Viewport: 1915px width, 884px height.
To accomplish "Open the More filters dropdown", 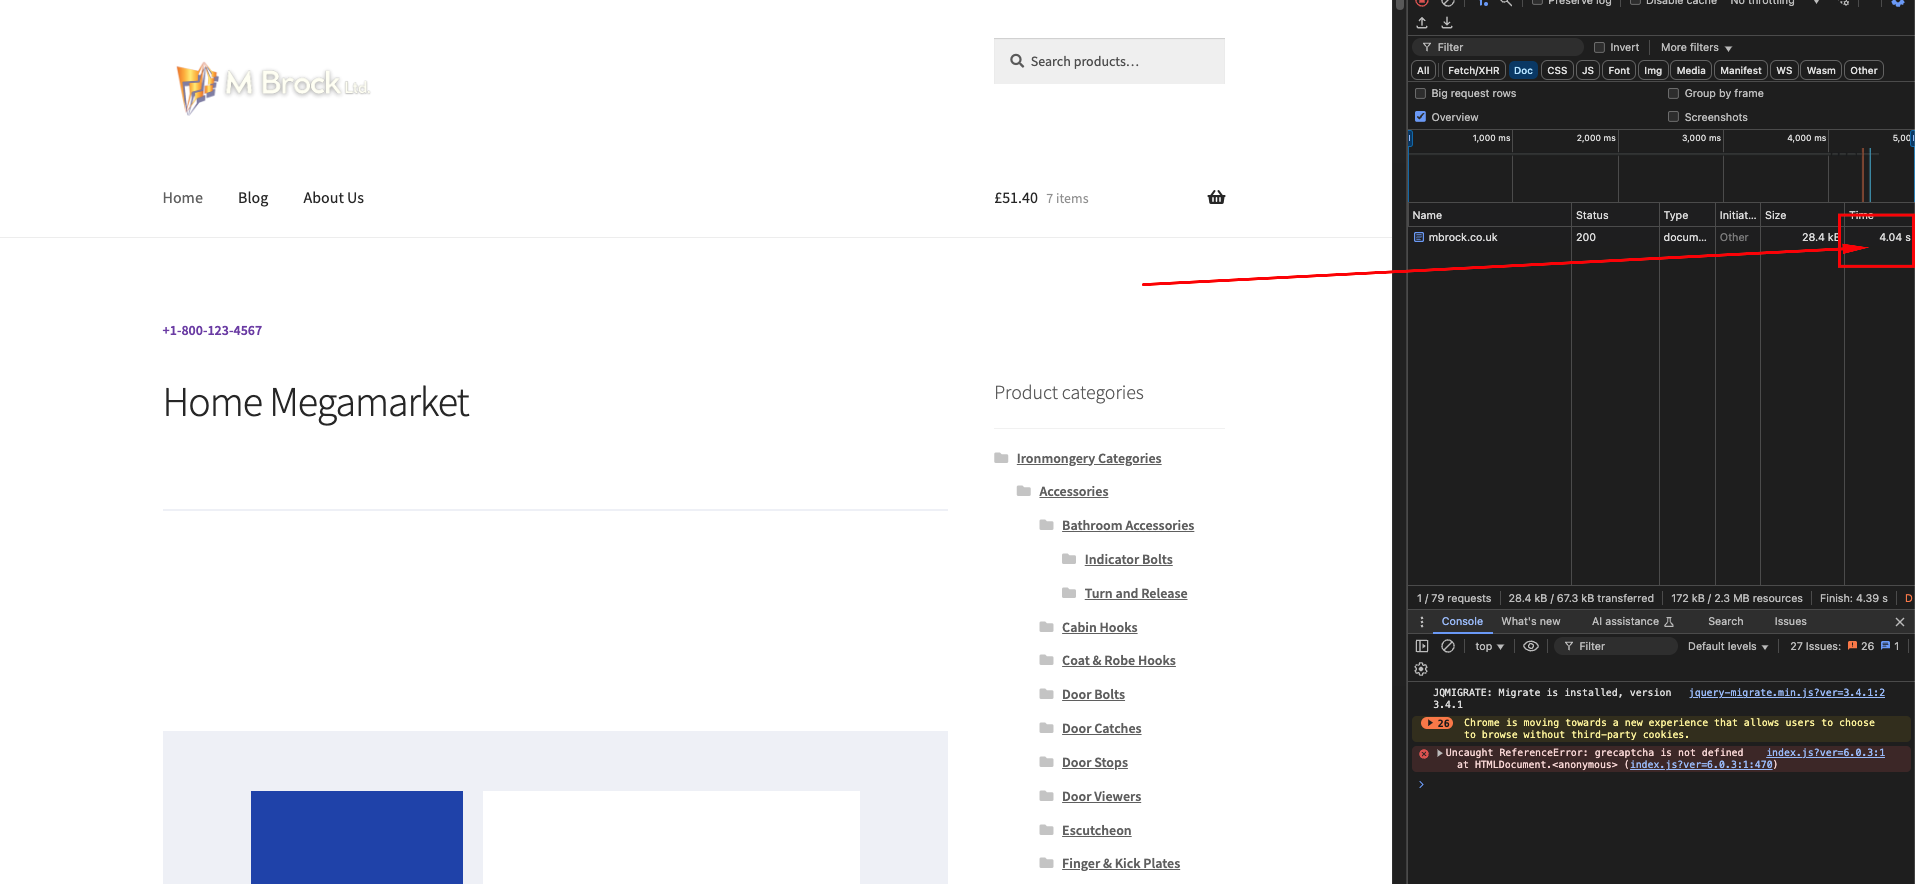I will tap(1696, 47).
